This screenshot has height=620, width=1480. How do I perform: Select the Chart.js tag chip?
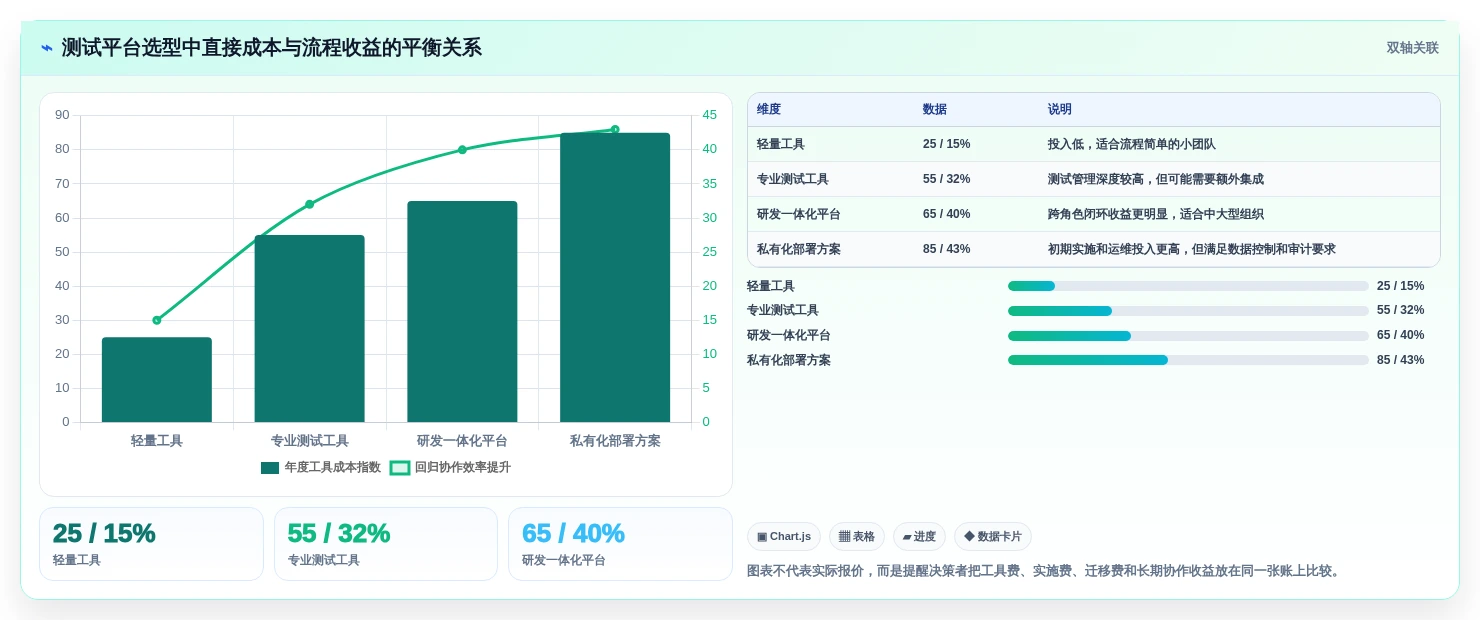pos(784,537)
